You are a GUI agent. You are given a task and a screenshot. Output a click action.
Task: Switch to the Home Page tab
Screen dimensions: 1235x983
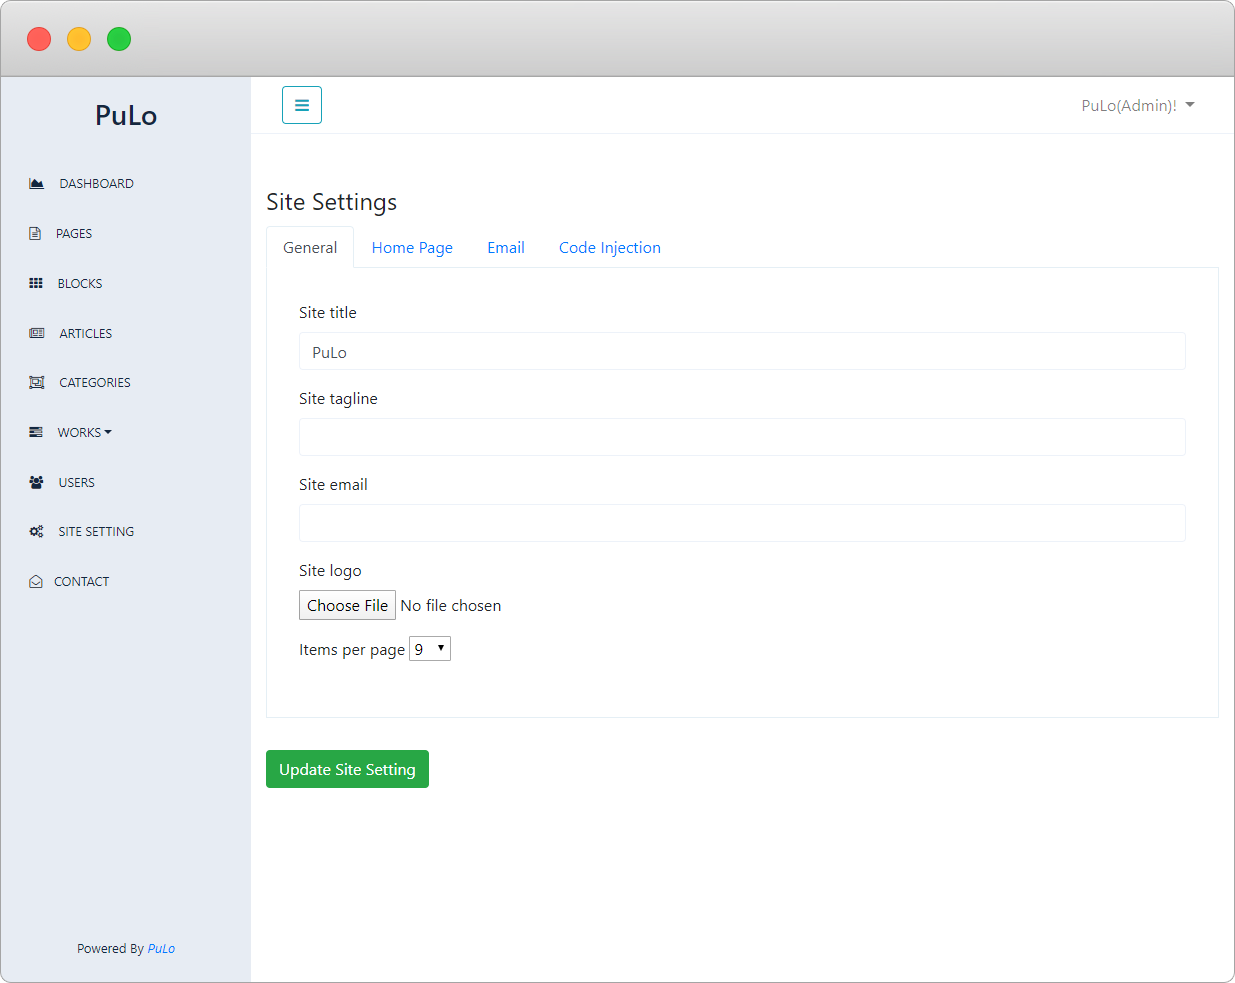click(x=411, y=247)
